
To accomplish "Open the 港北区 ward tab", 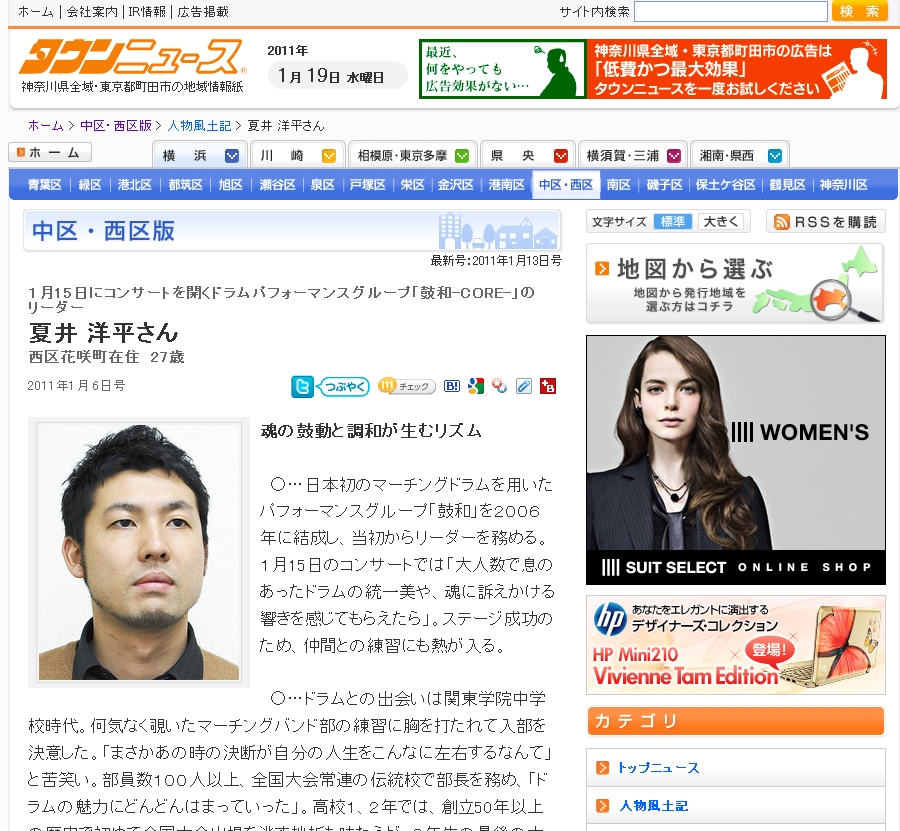I will pos(134,185).
